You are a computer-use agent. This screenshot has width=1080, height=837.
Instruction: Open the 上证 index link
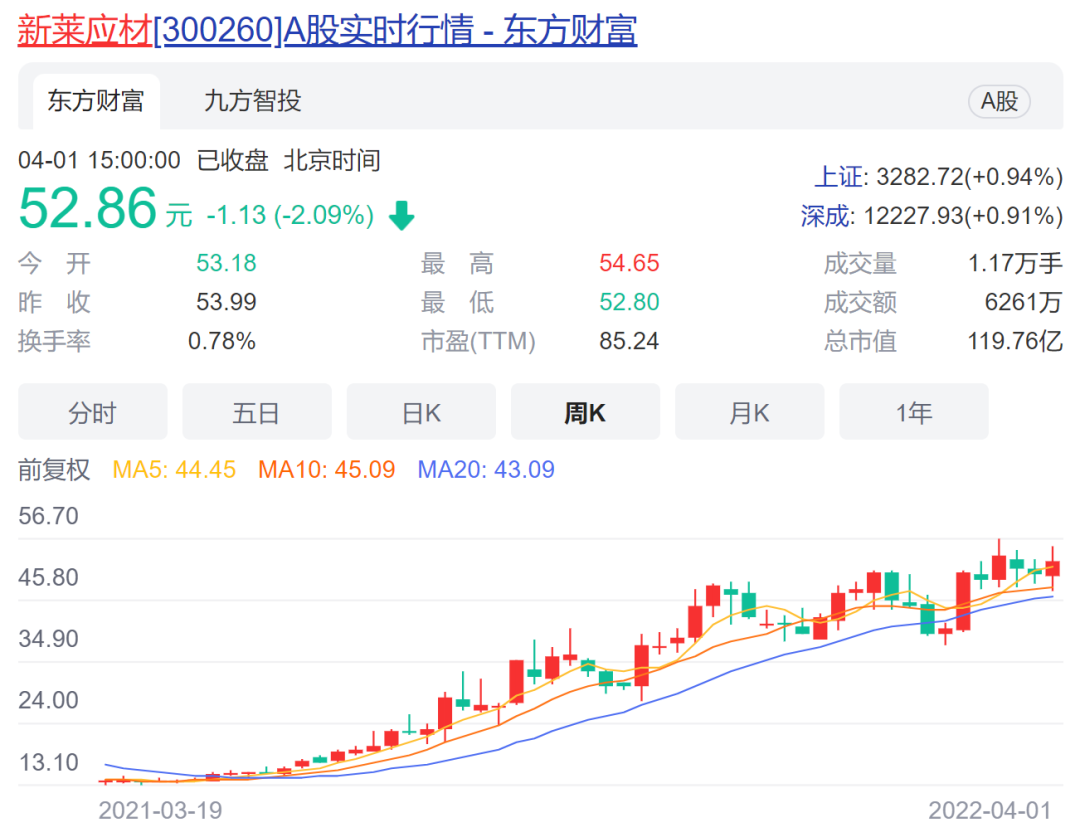tap(838, 178)
